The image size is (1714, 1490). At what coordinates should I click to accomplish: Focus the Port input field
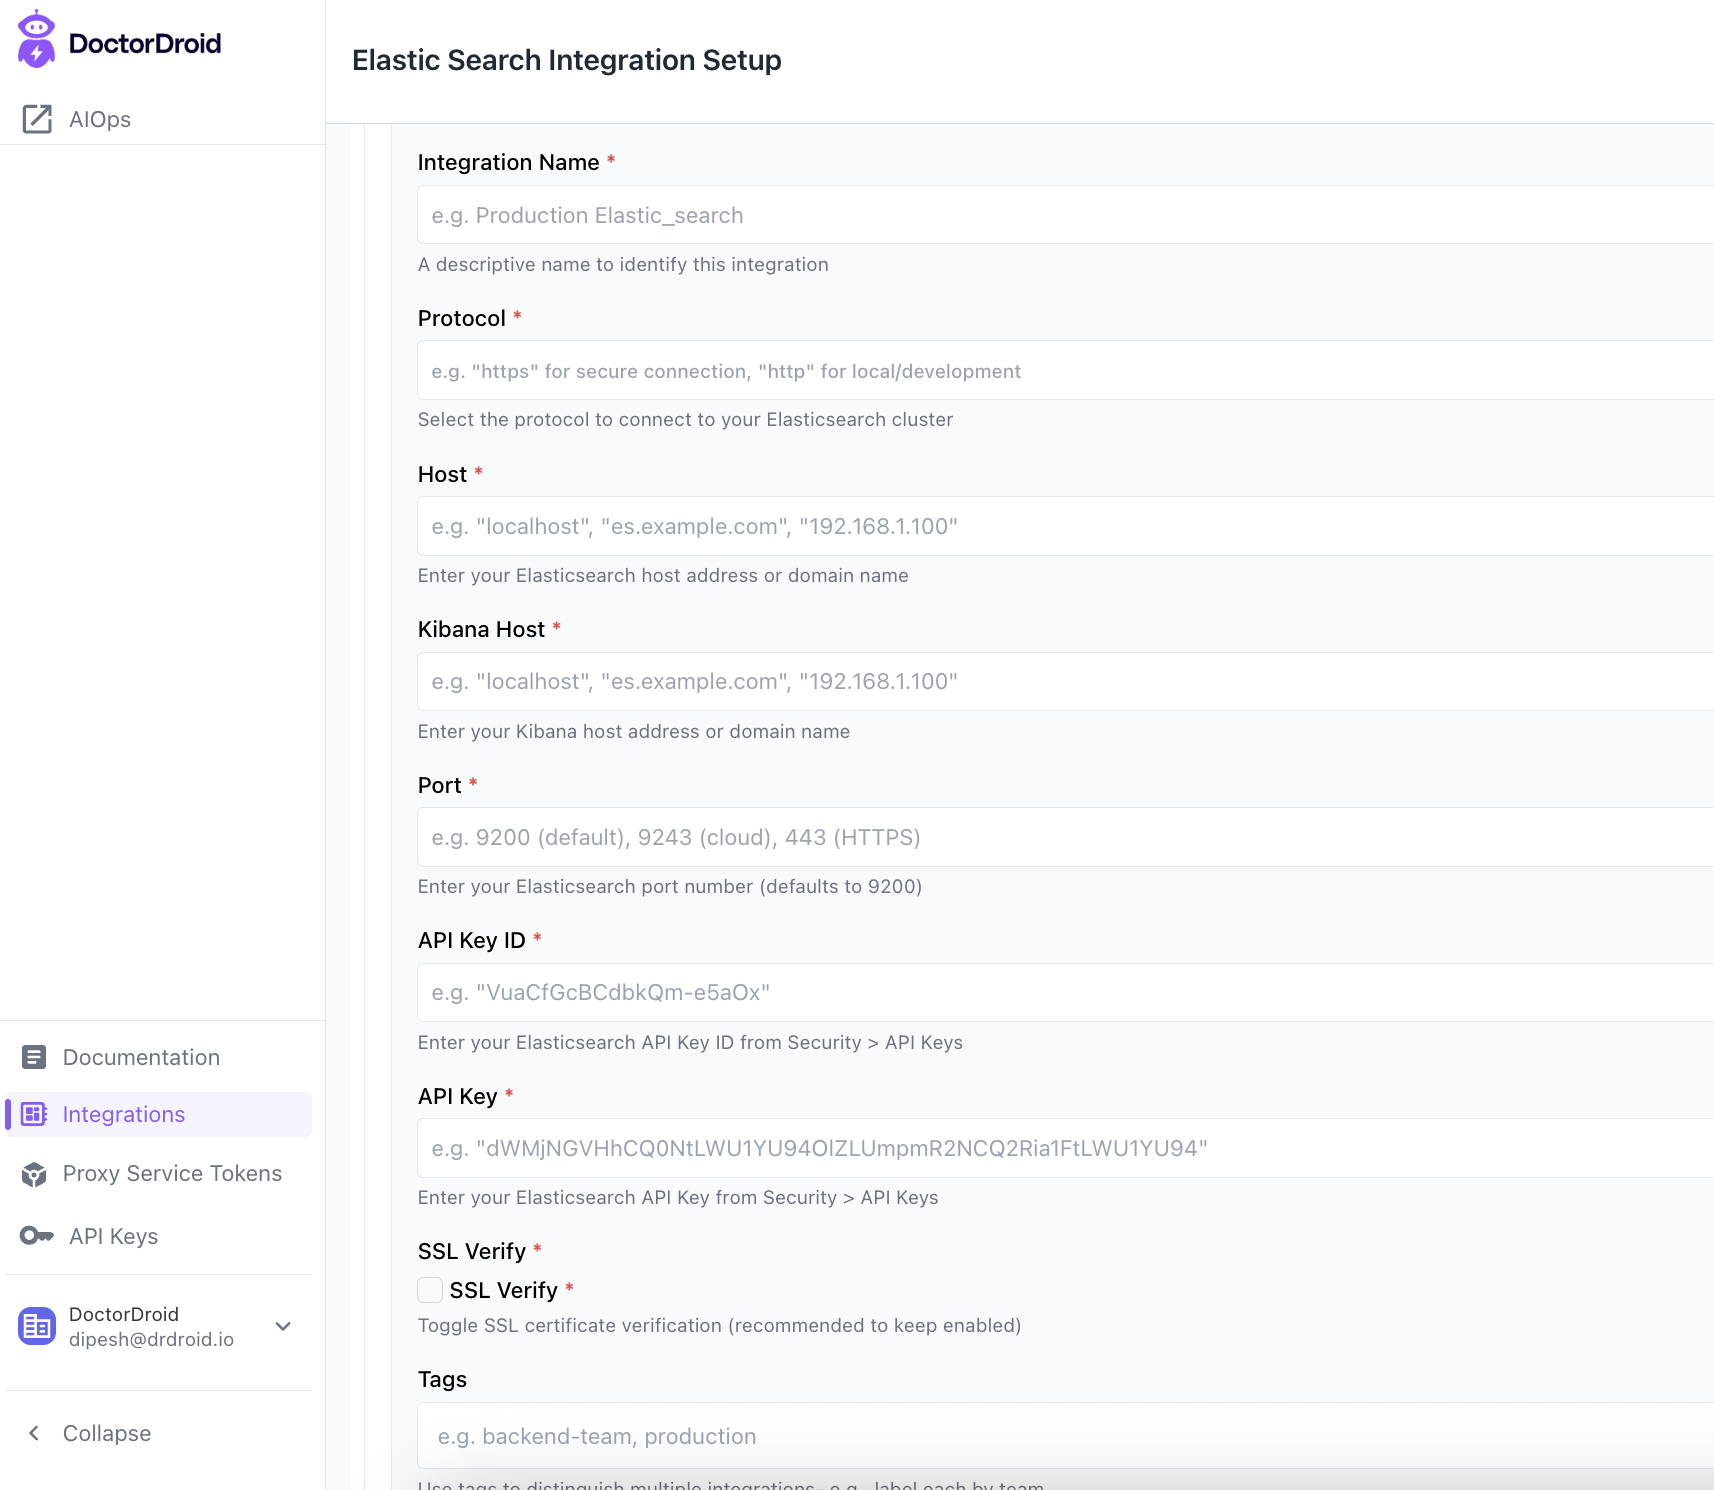[x=1066, y=837]
